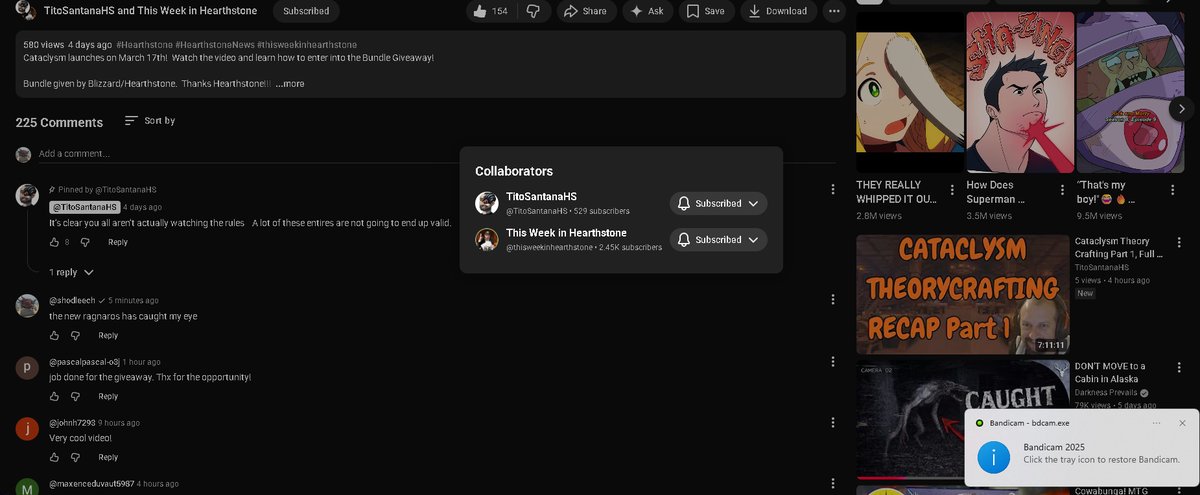Open @johnh7293 profile avatar
The image size is (1200, 495).
27,429
